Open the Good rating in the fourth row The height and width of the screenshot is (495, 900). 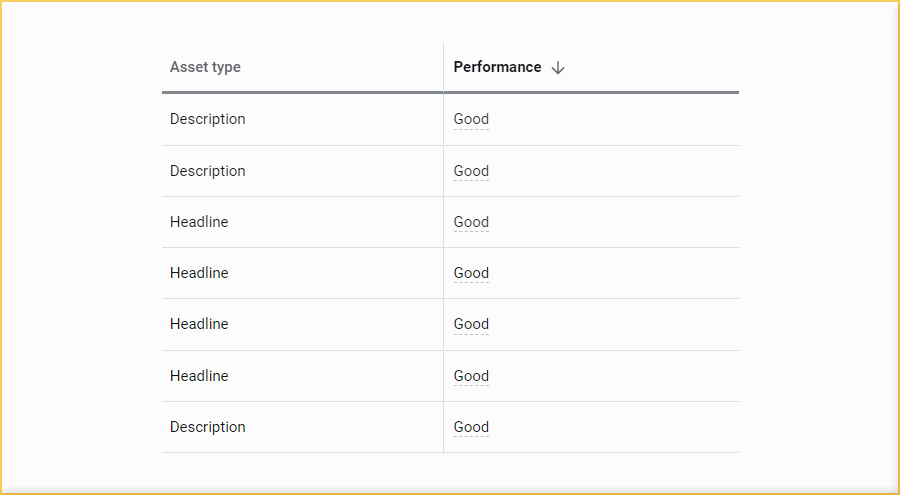(x=471, y=273)
